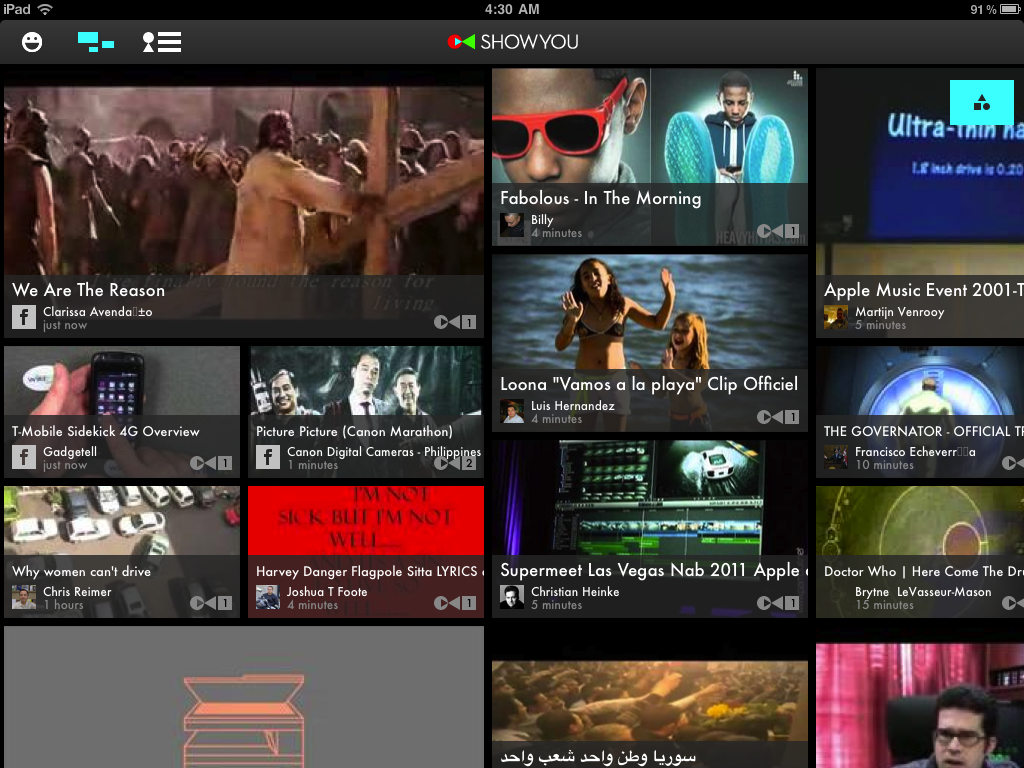Play the T-Mobile Sidekick 4G Overview video

click(x=122, y=412)
